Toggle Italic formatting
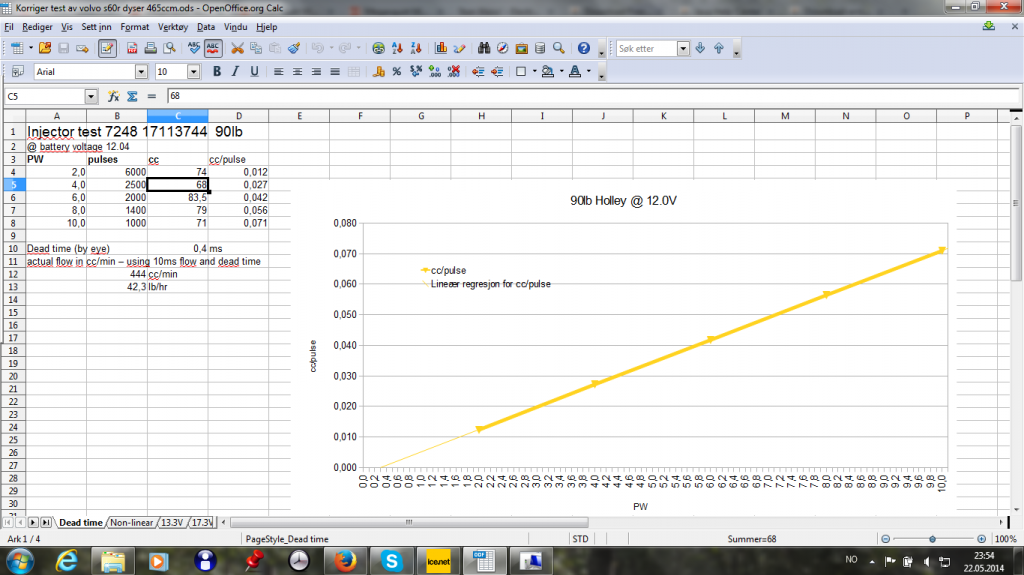 point(236,72)
